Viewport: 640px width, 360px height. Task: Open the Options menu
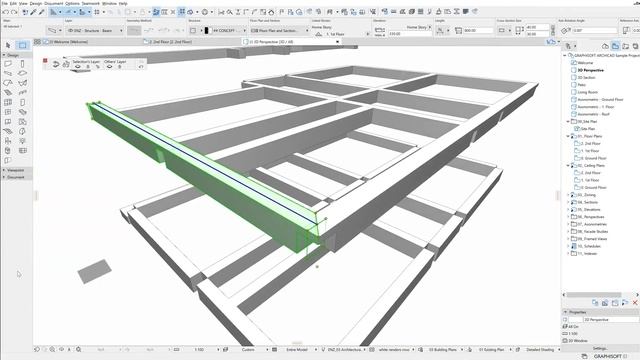click(72, 3)
